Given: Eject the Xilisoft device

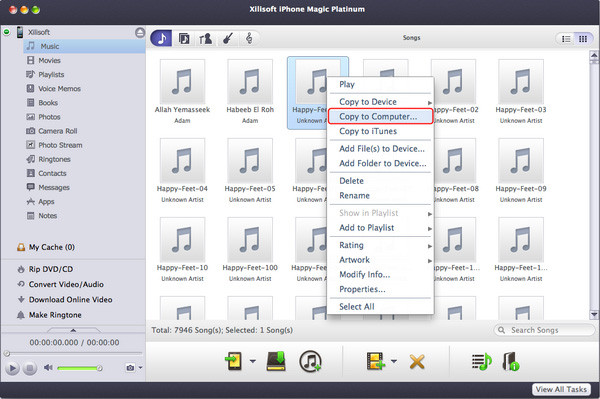Looking at the screenshot, I should pos(140,33).
